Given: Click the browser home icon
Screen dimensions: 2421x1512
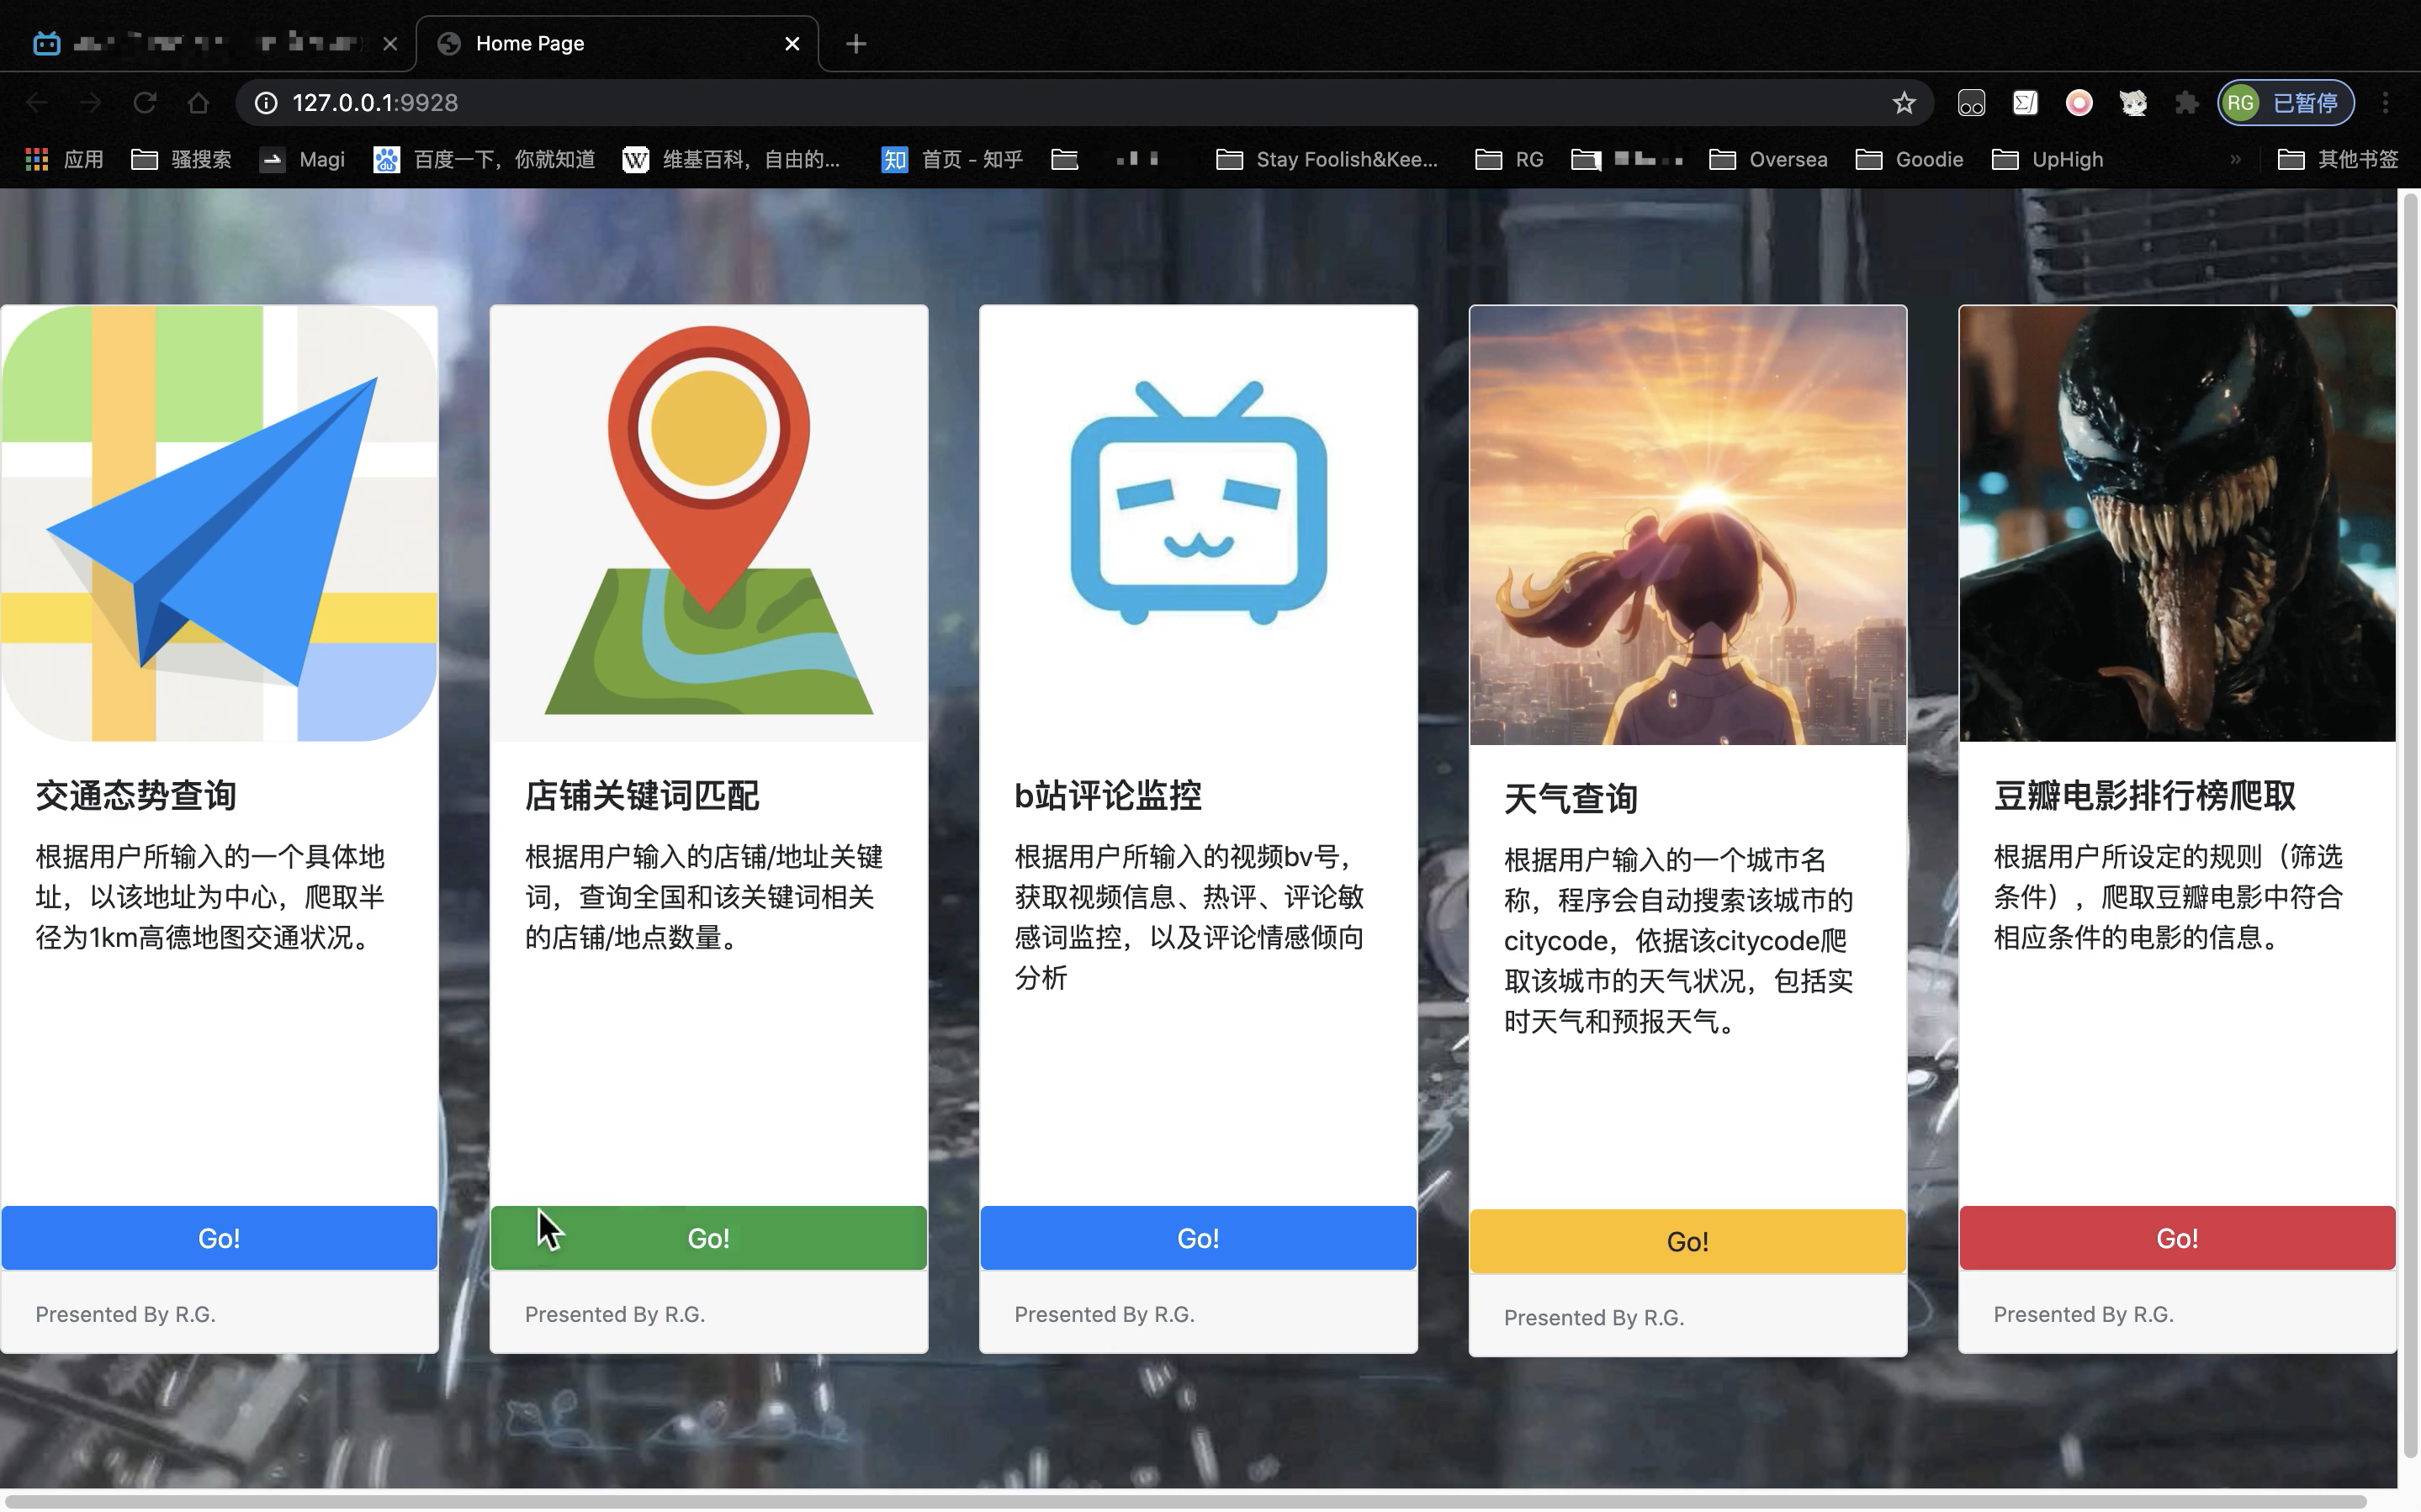Looking at the screenshot, I should (x=198, y=103).
